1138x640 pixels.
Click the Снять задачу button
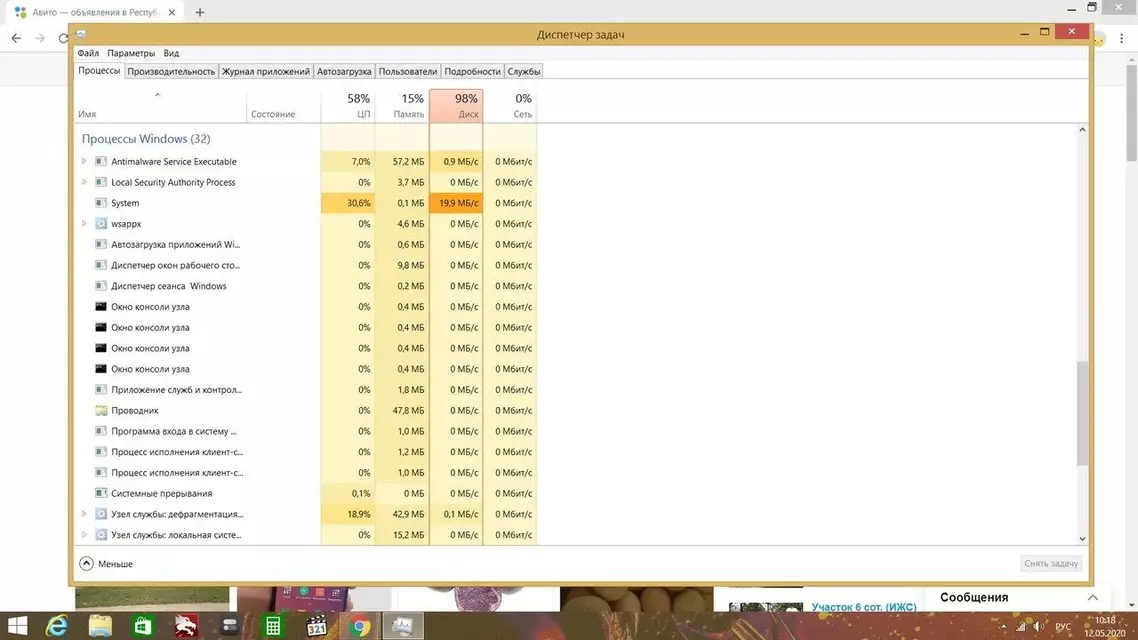(1051, 563)
